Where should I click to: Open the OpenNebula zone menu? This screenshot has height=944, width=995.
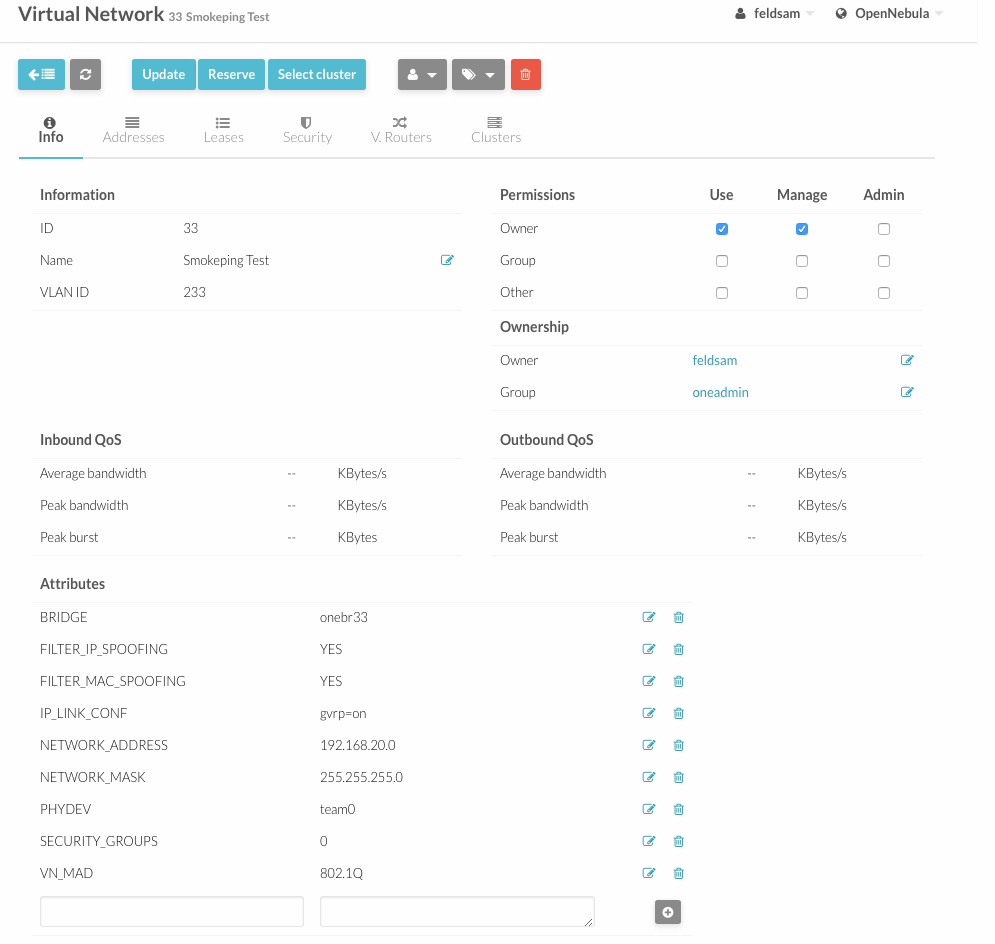[x=889, y=13]
